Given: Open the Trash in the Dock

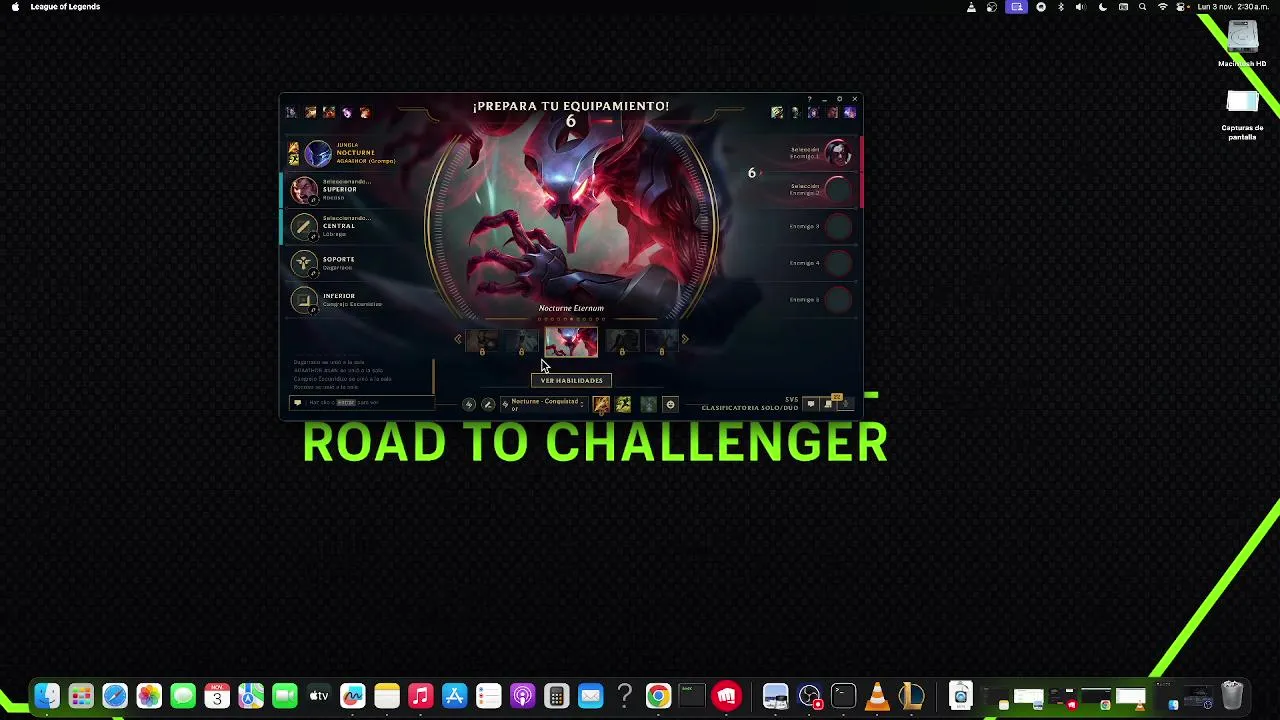Looking at the screenshot, I should pyautogui.click(x=1232, y=696).
